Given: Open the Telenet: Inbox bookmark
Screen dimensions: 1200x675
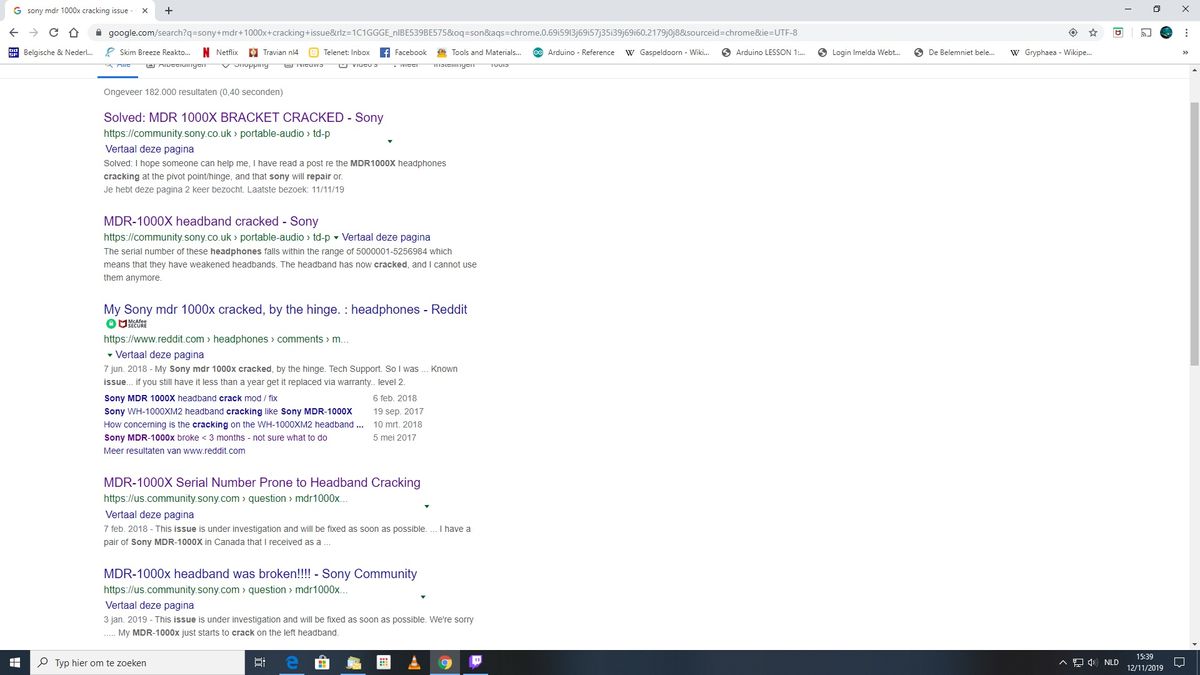Looking at the screenshot, I should point(340,52).
